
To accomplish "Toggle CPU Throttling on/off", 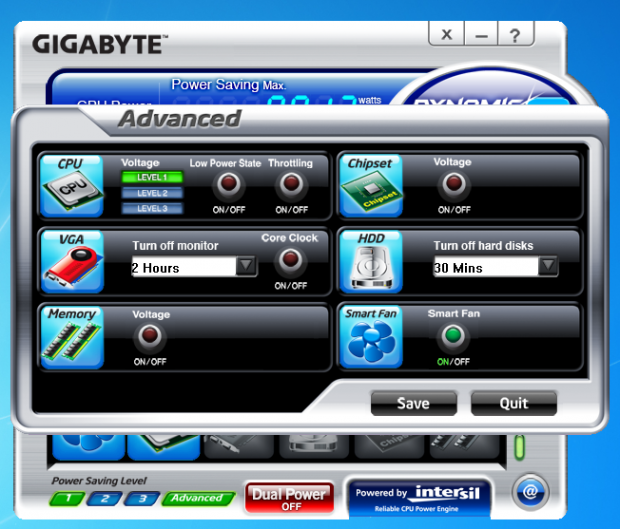I will click(x=291, y=184).
